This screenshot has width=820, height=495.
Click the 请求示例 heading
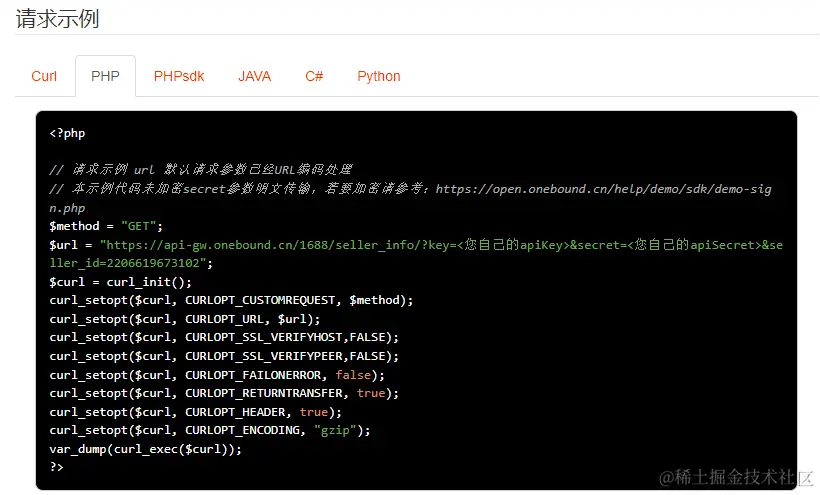[58, 19]
